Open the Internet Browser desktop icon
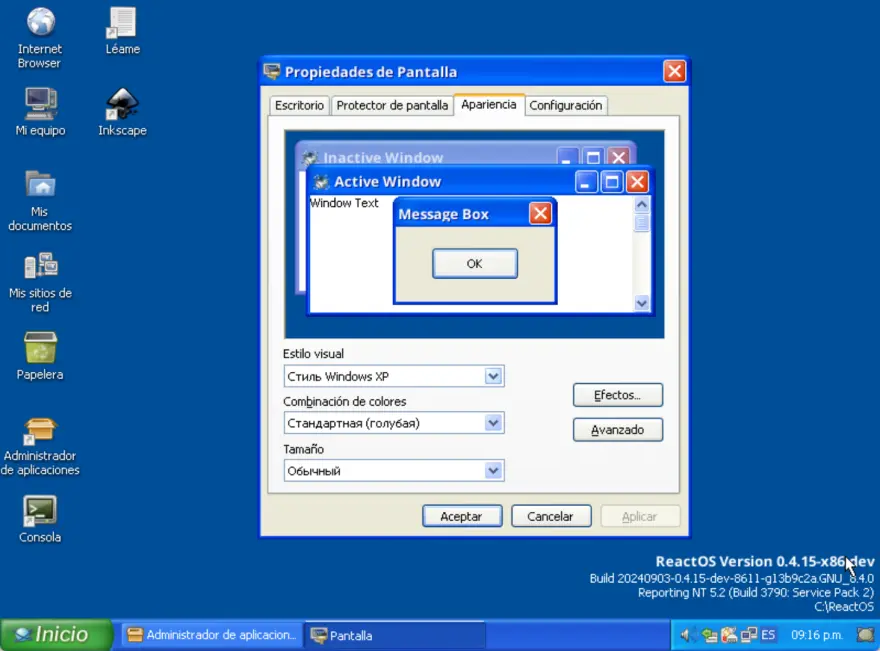Image resolution: width=880 pixels, height=651 pixels. click(x=40, y=37)
